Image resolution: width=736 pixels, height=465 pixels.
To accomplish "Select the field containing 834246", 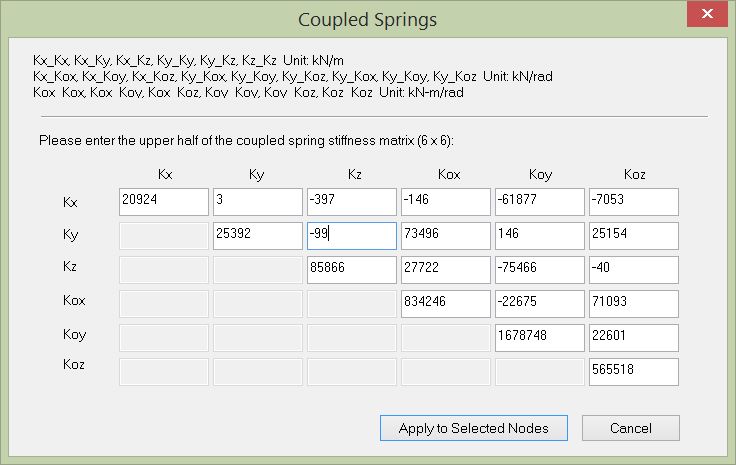I will tap(445, 304).
